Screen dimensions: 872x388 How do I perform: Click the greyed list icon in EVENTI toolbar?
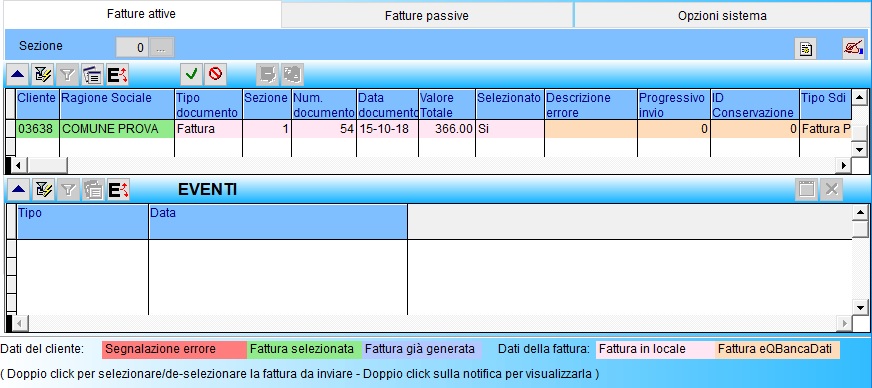pyautogui.click(x=92, y=190)
